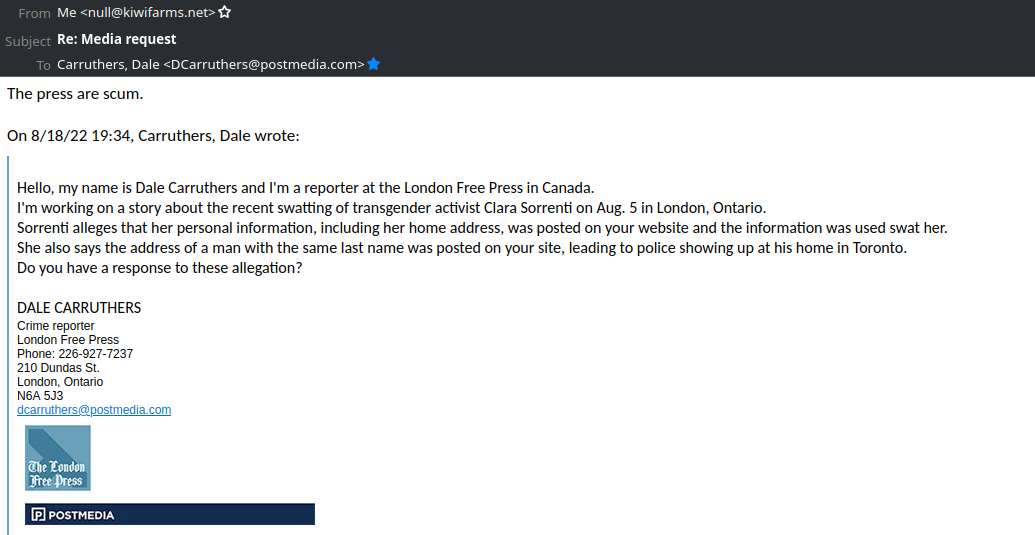This screenshot has width=1035, height=535.
Task: Click the "Subject" header label
Action: (28, 41)
